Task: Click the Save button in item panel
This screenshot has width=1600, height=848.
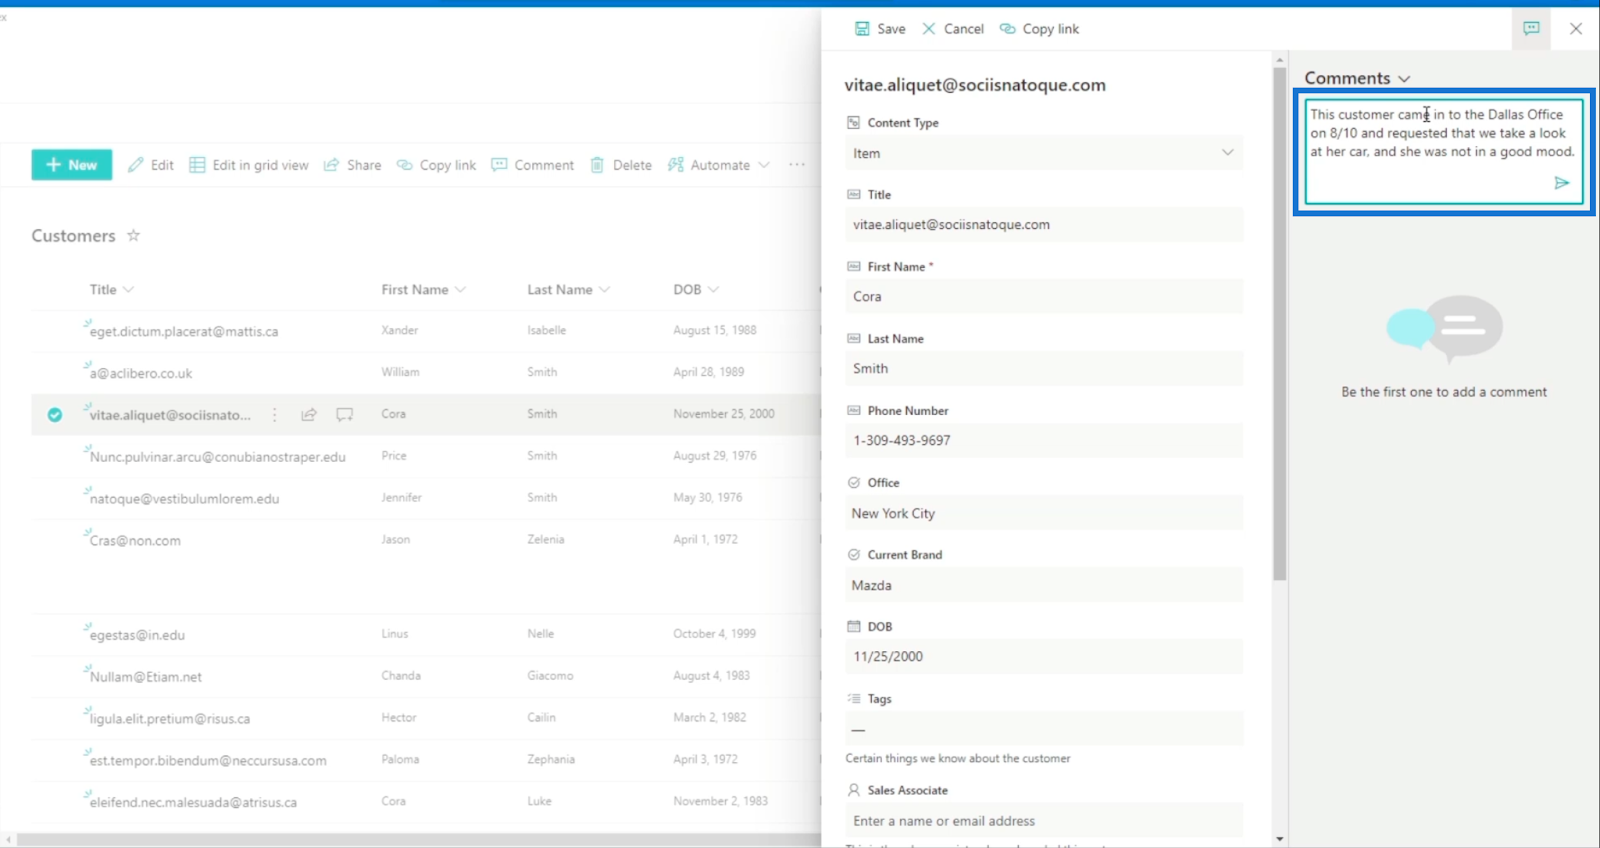Action: click(880, 29)
